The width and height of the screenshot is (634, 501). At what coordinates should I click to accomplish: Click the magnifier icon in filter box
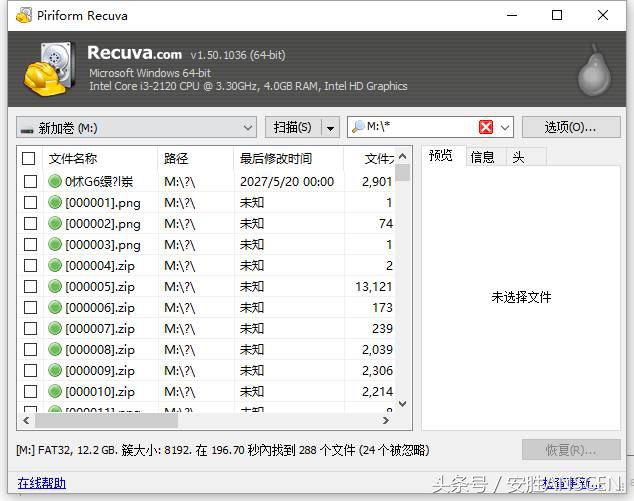pyautogui.click(x=358, y=127)
